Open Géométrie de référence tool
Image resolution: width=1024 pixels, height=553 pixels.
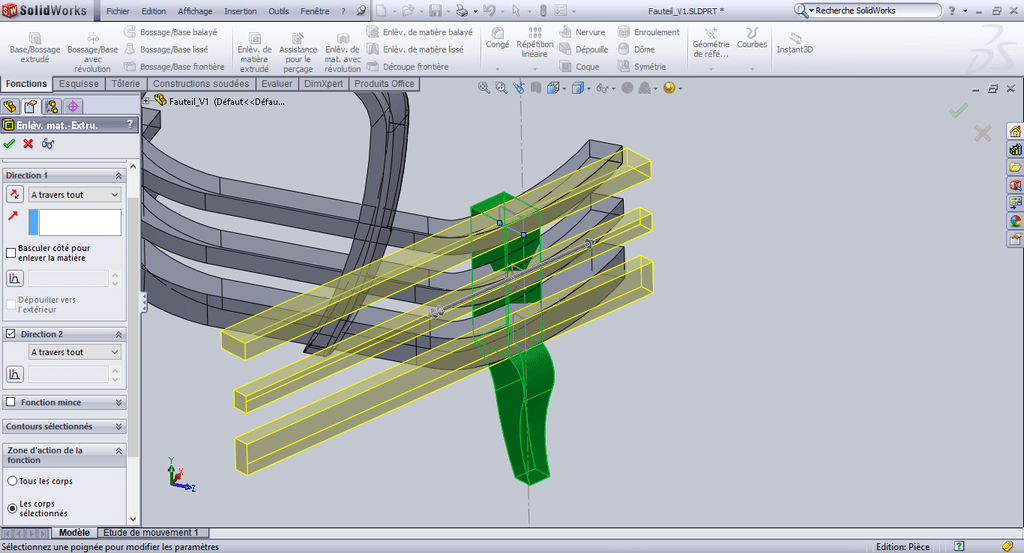pos(711,42)
